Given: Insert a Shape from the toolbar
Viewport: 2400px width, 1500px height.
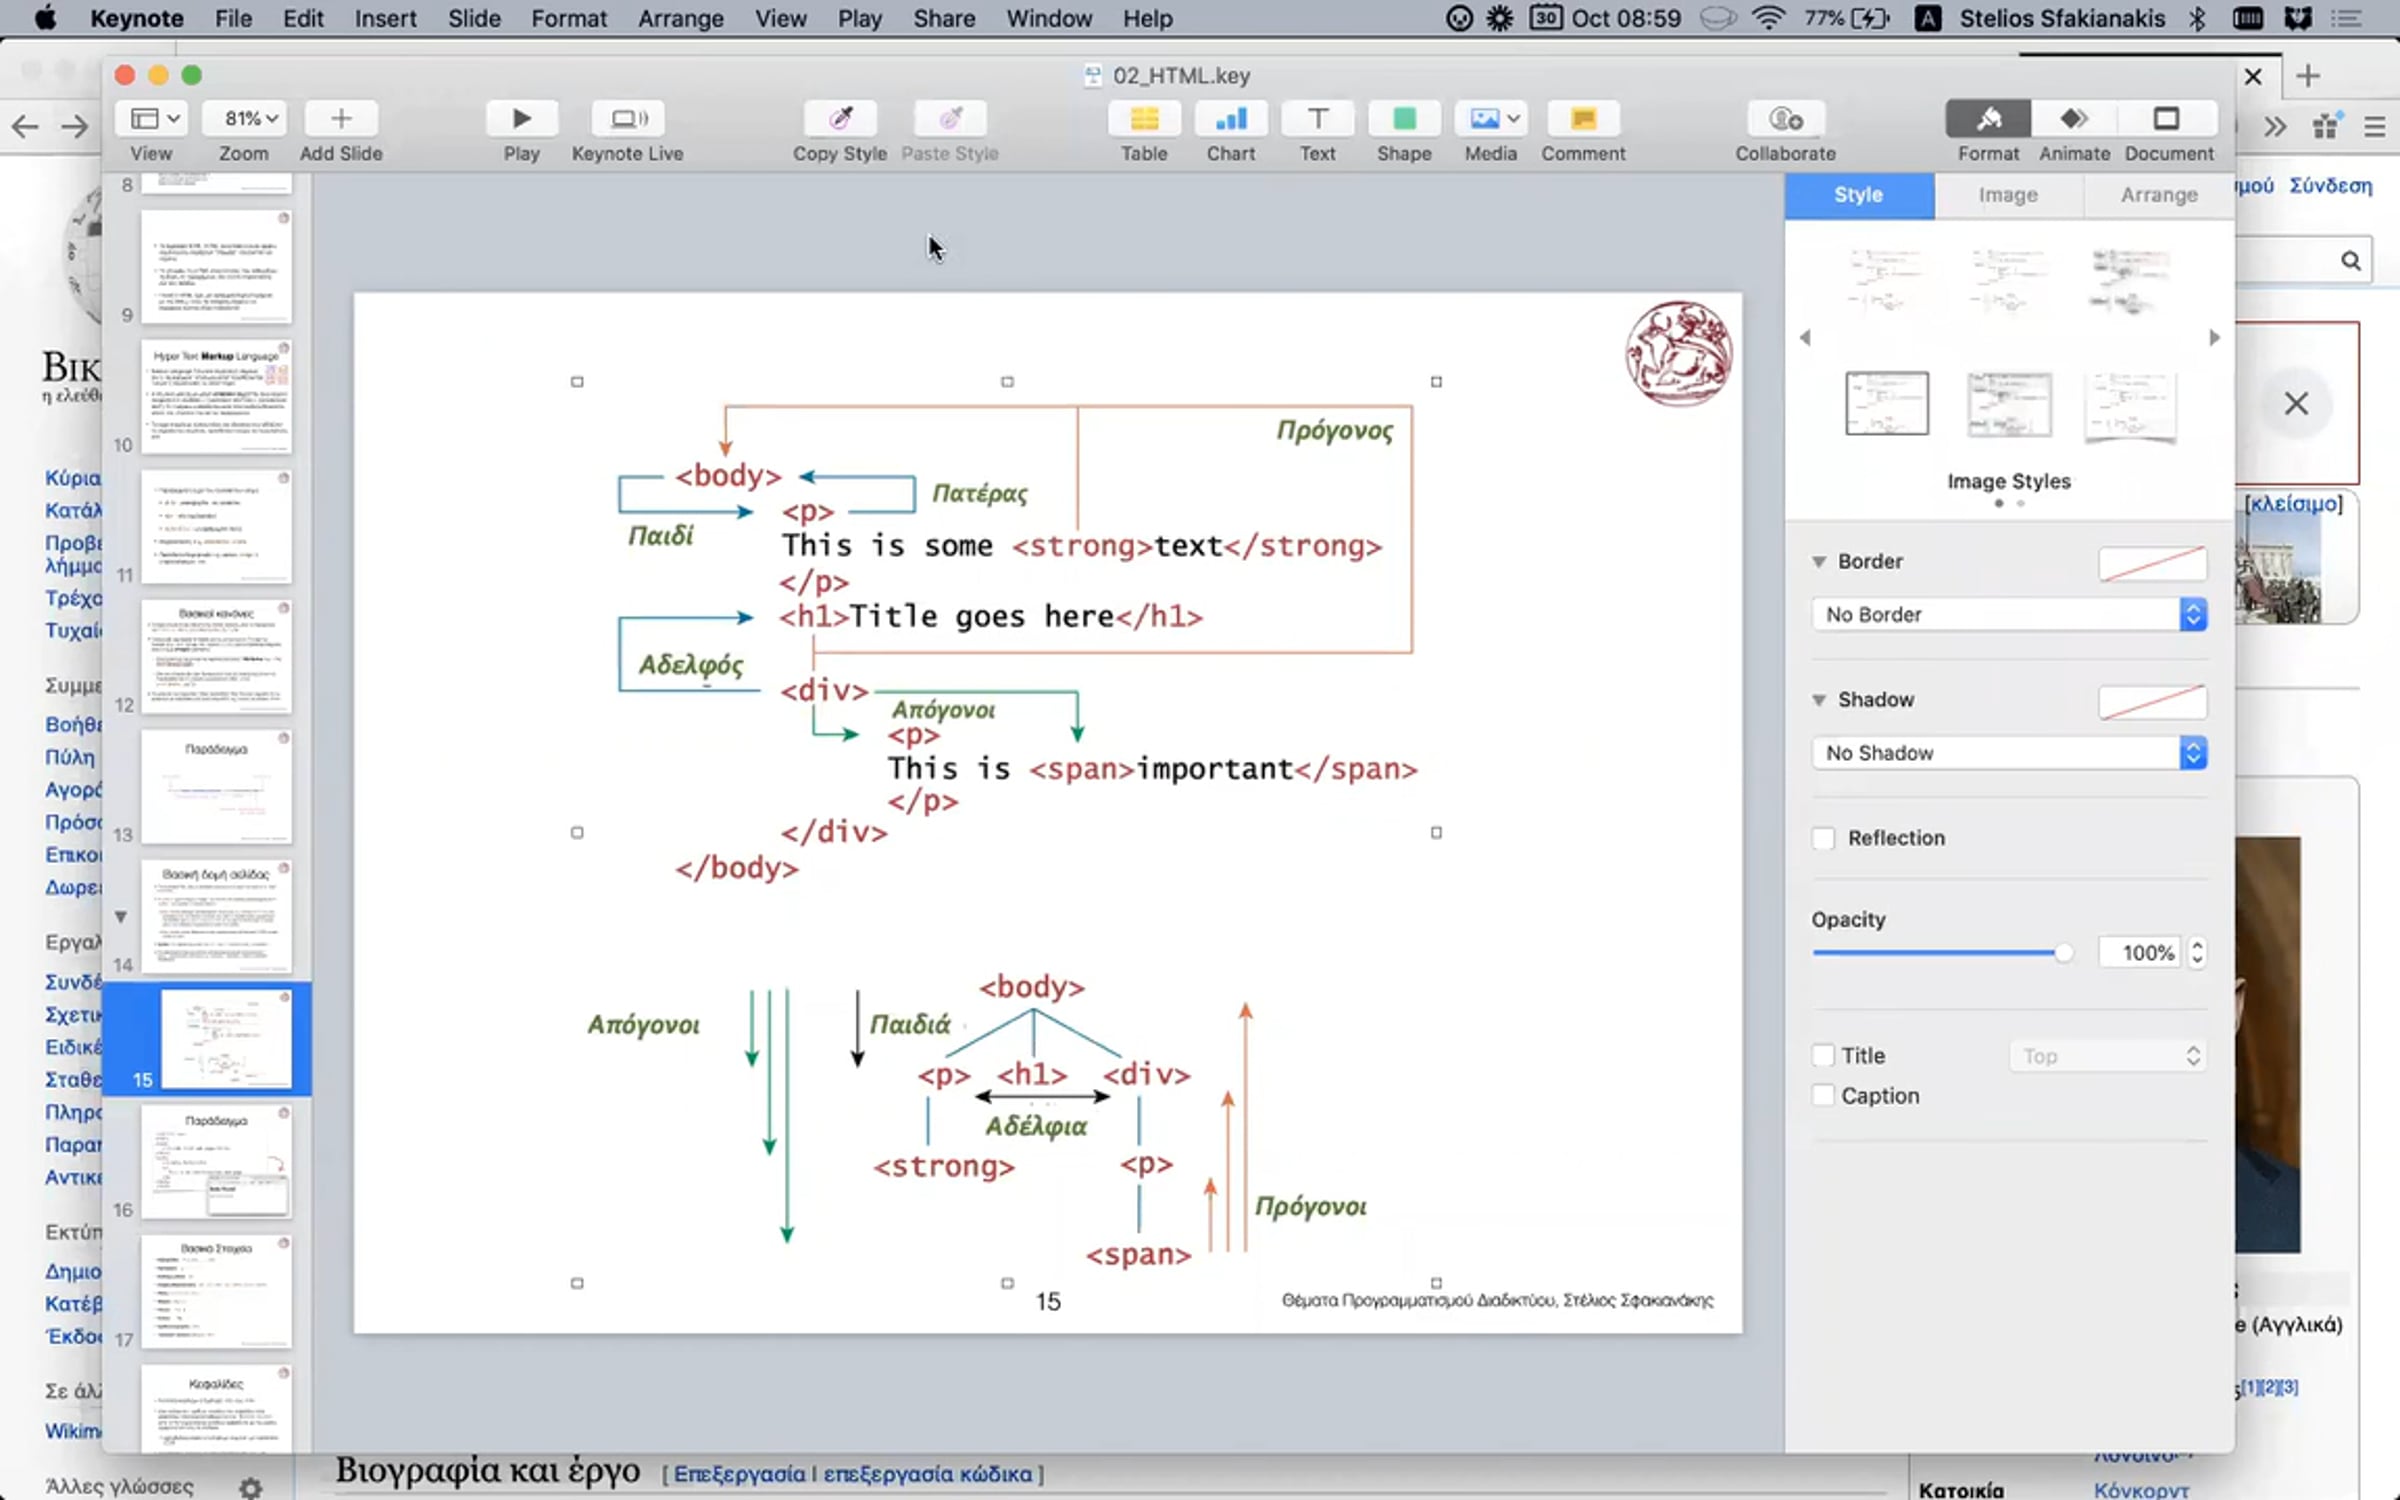Looking at the screenshot, I should [1404, 119].
